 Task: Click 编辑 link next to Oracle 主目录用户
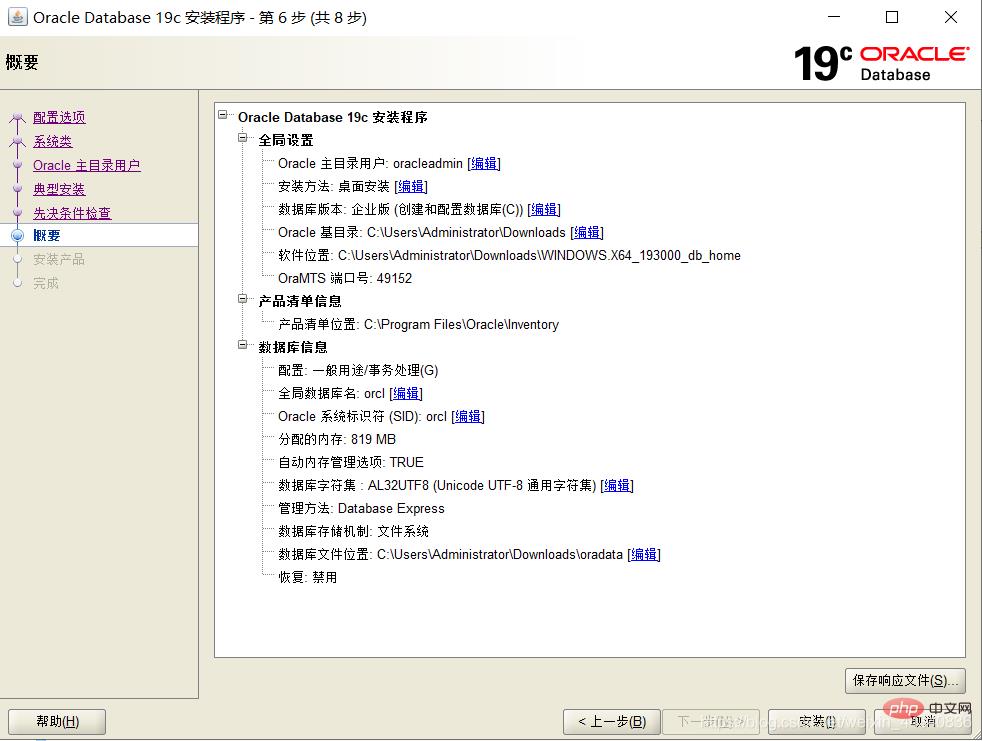pos(484,163)
